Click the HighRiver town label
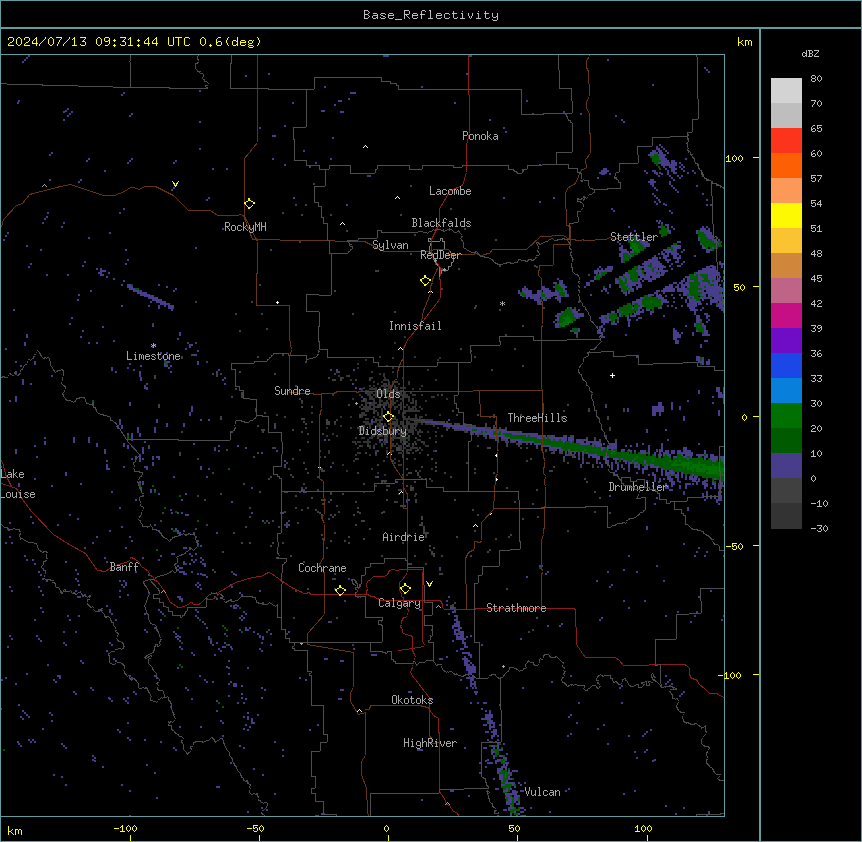Image resolution: width=862 pixels, height=842 pixels. coord(430,743)
